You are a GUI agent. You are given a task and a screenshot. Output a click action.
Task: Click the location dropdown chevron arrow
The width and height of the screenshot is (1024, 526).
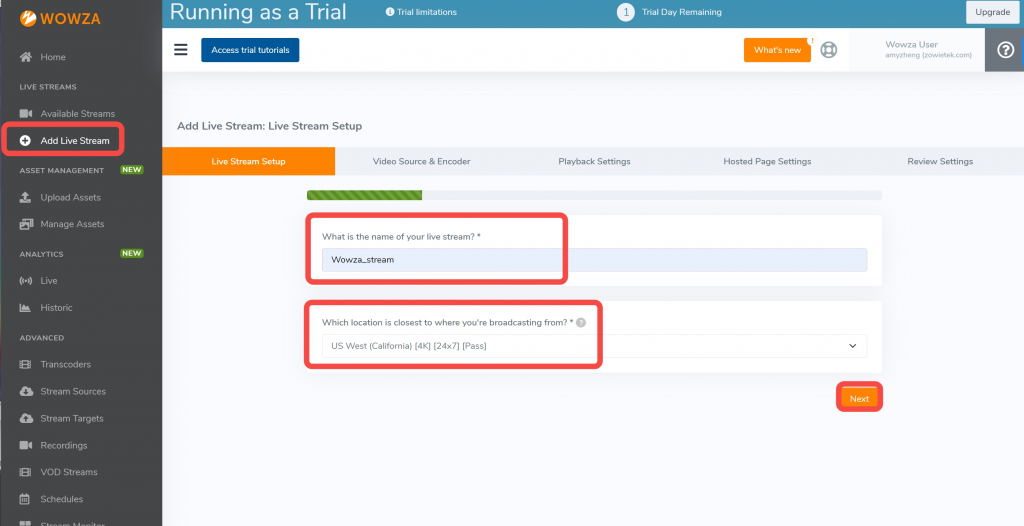(852, 346)
